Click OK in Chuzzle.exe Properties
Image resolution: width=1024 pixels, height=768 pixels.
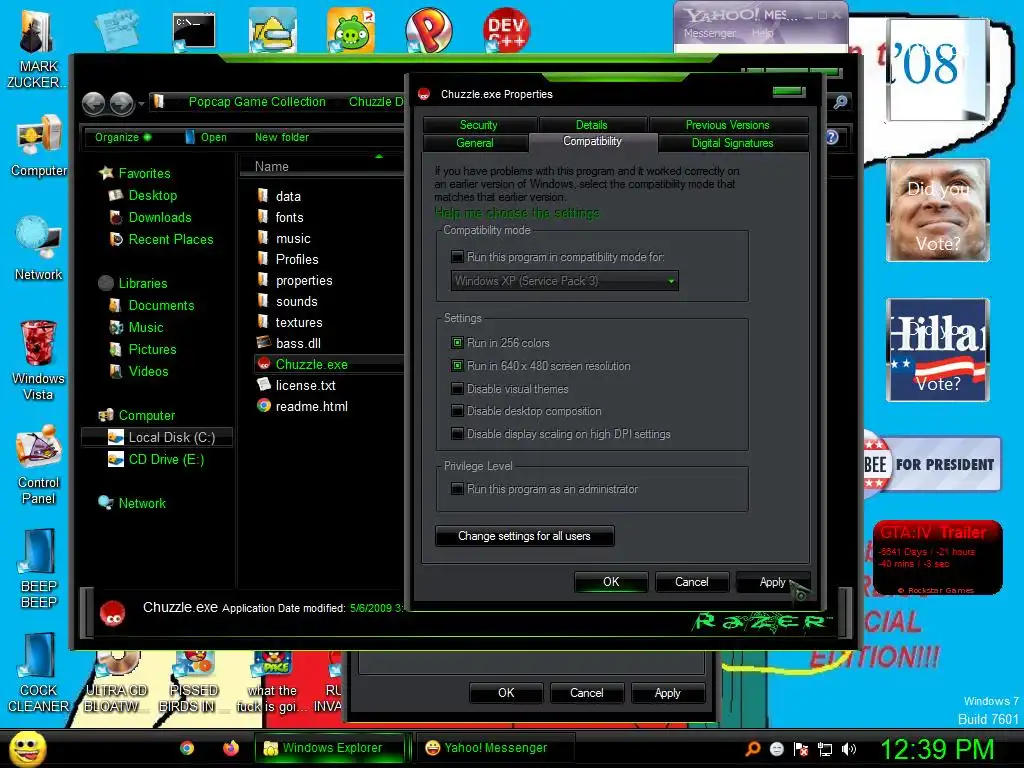click(x=611, y=582)
